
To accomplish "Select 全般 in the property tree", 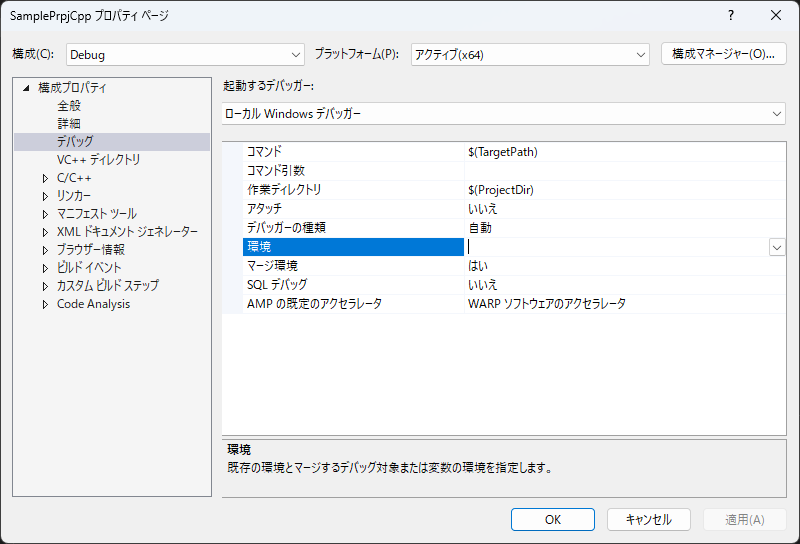I will (69, 106).
